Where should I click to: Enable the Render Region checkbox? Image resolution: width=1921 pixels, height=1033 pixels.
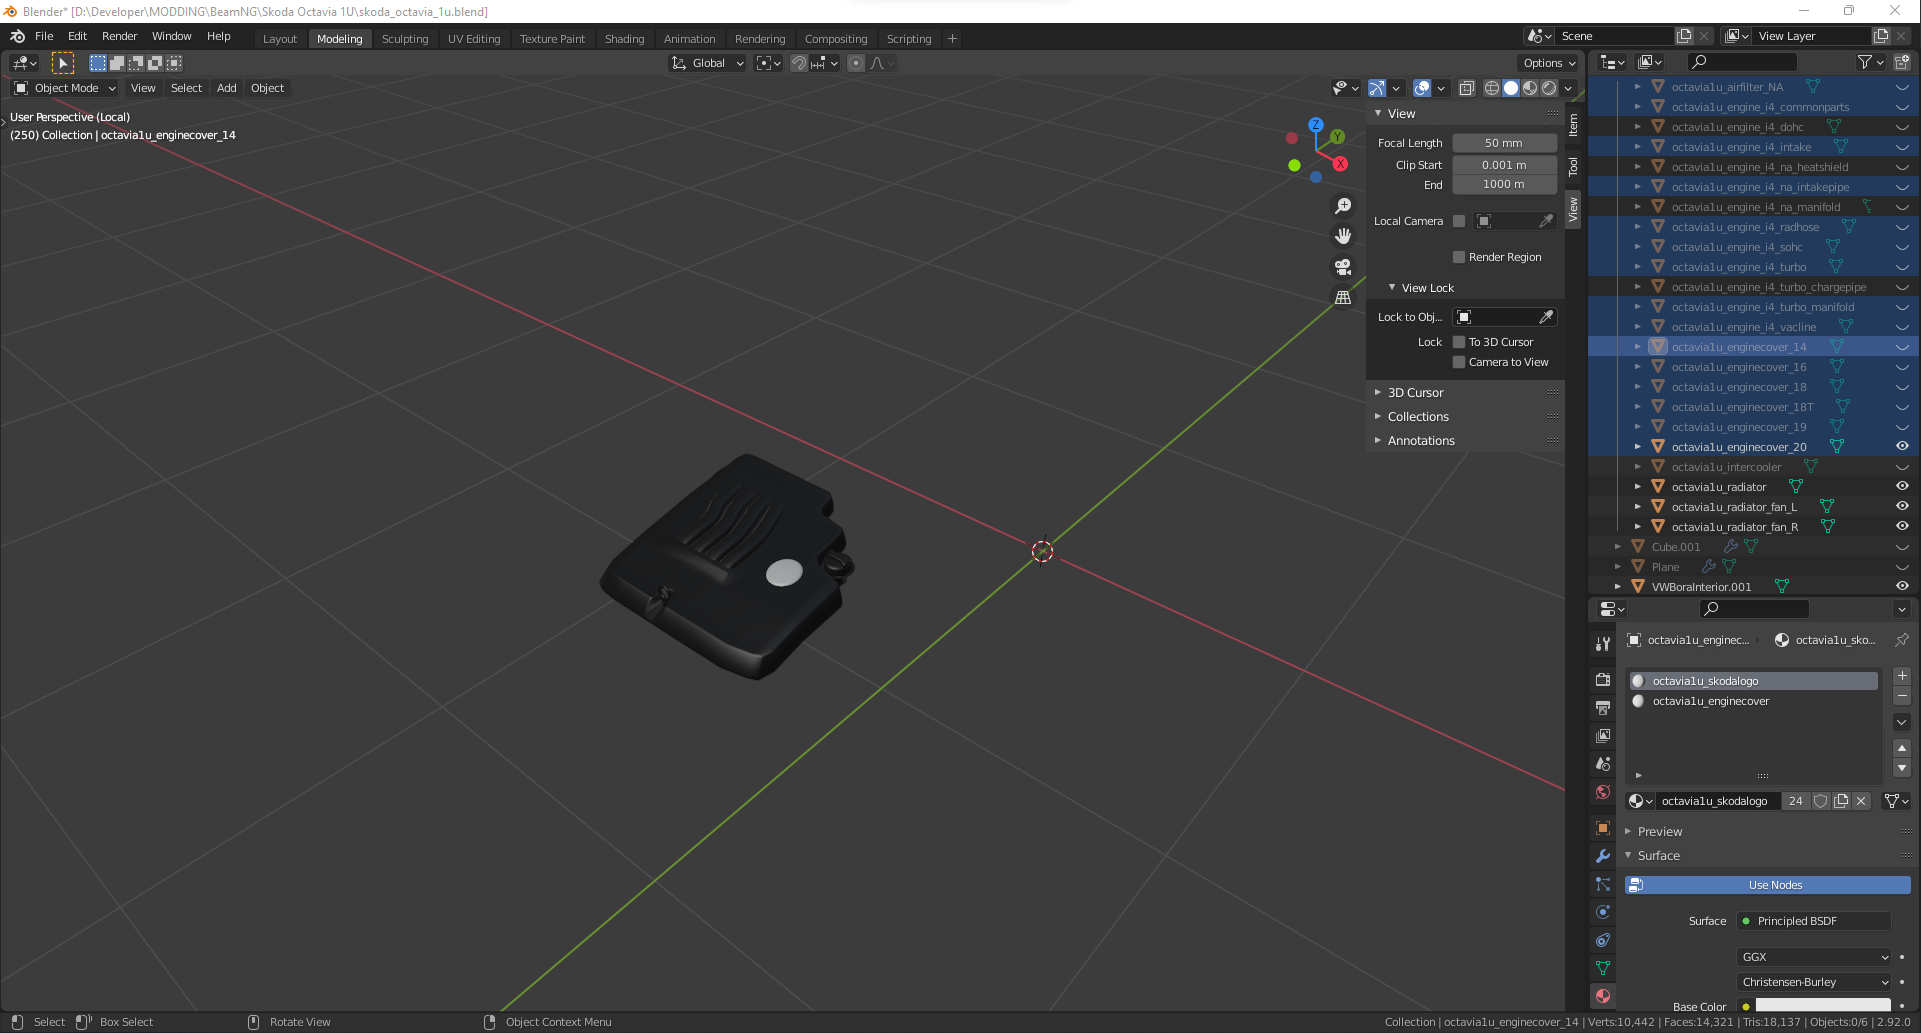click(1459, 257)
